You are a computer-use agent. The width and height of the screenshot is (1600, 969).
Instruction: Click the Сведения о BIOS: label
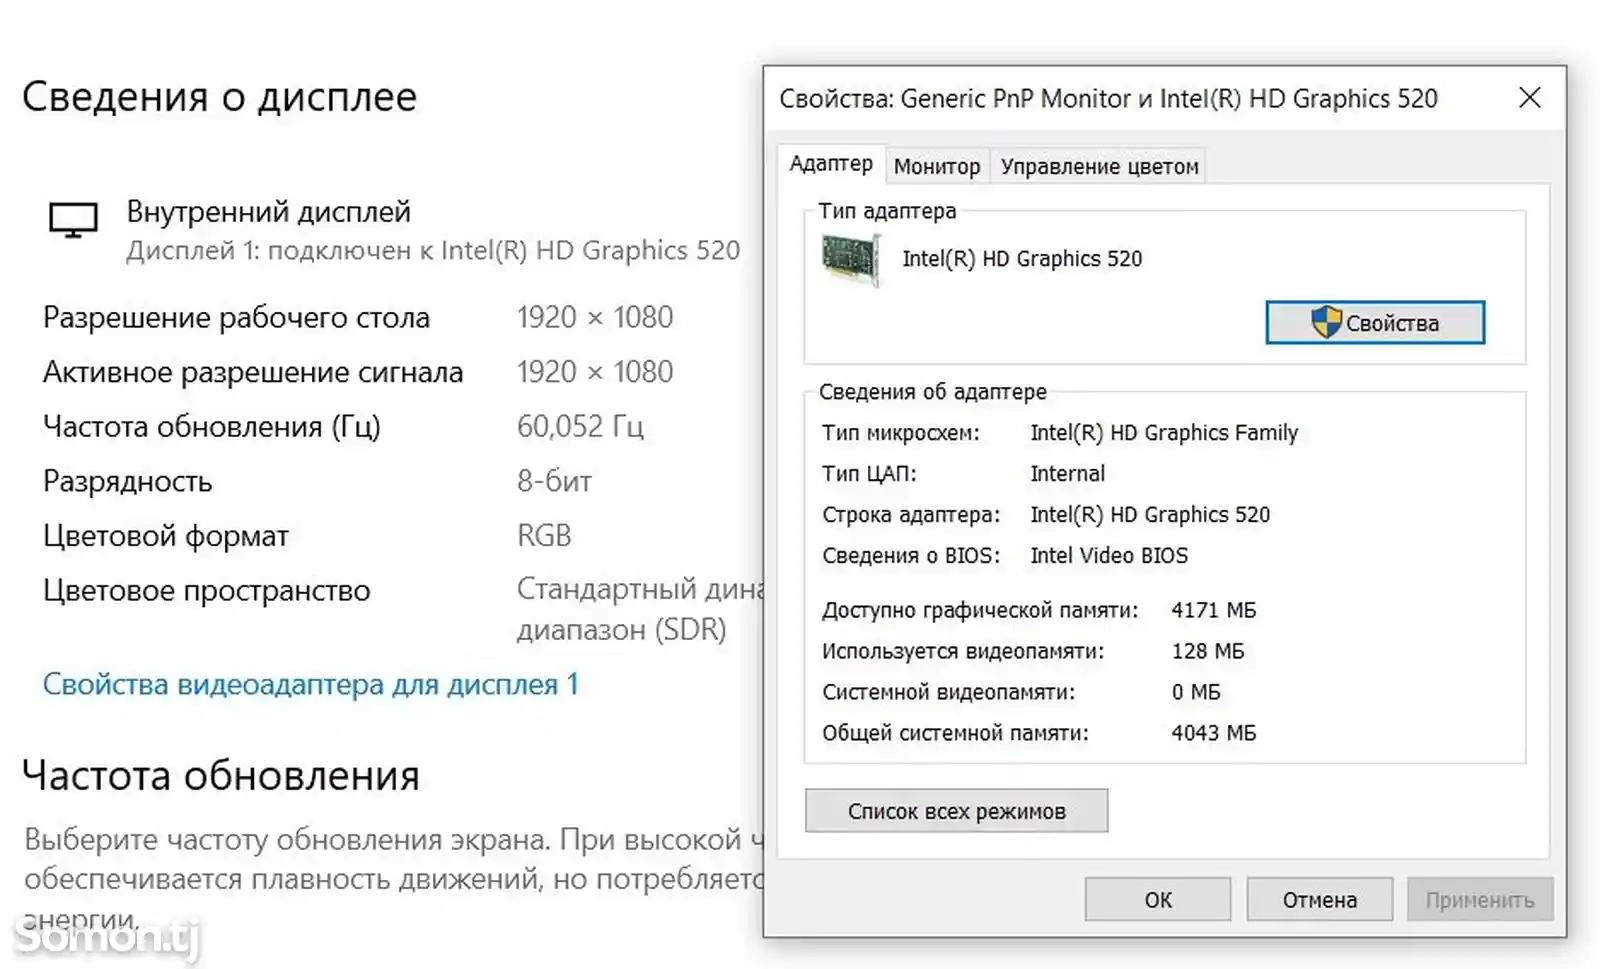click(911, 556)
